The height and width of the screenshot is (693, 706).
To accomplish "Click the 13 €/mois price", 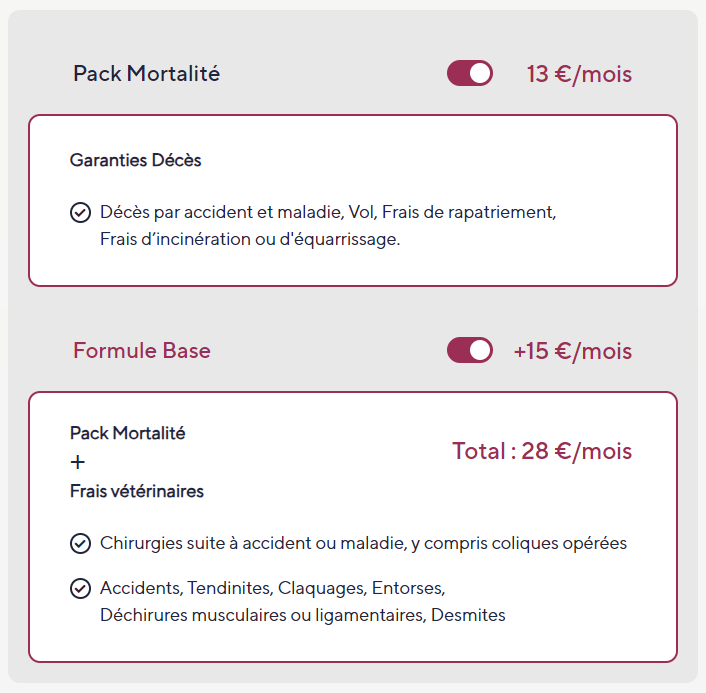I will [579, 74].
